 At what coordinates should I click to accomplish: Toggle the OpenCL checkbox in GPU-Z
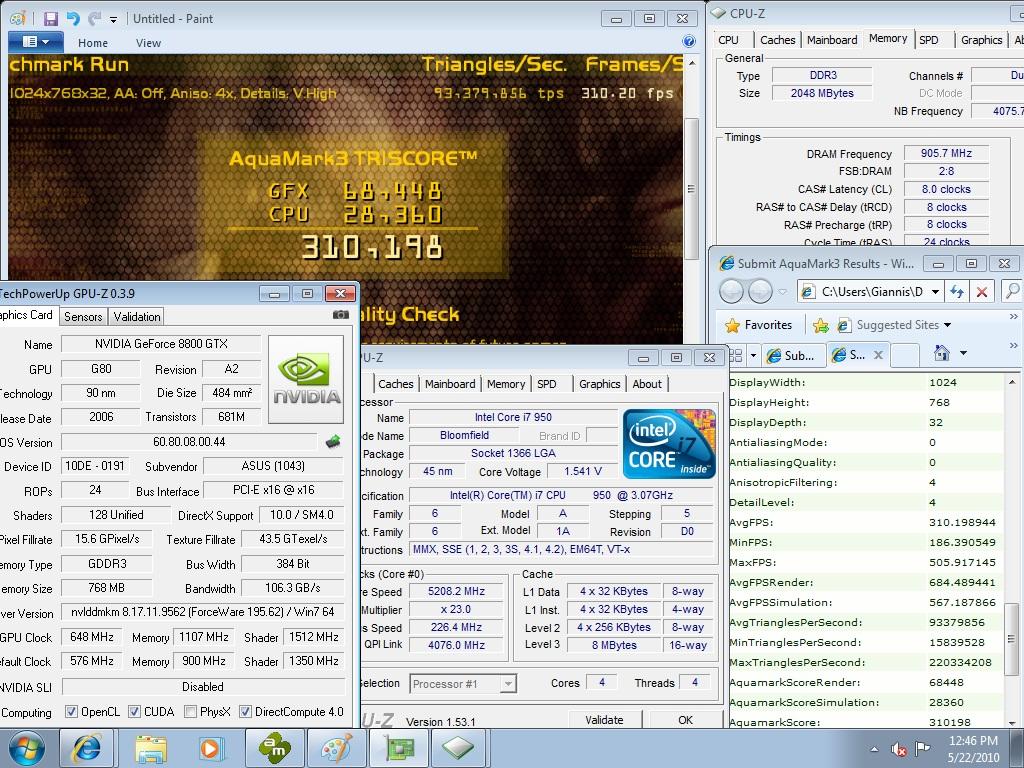click(71, 712)
